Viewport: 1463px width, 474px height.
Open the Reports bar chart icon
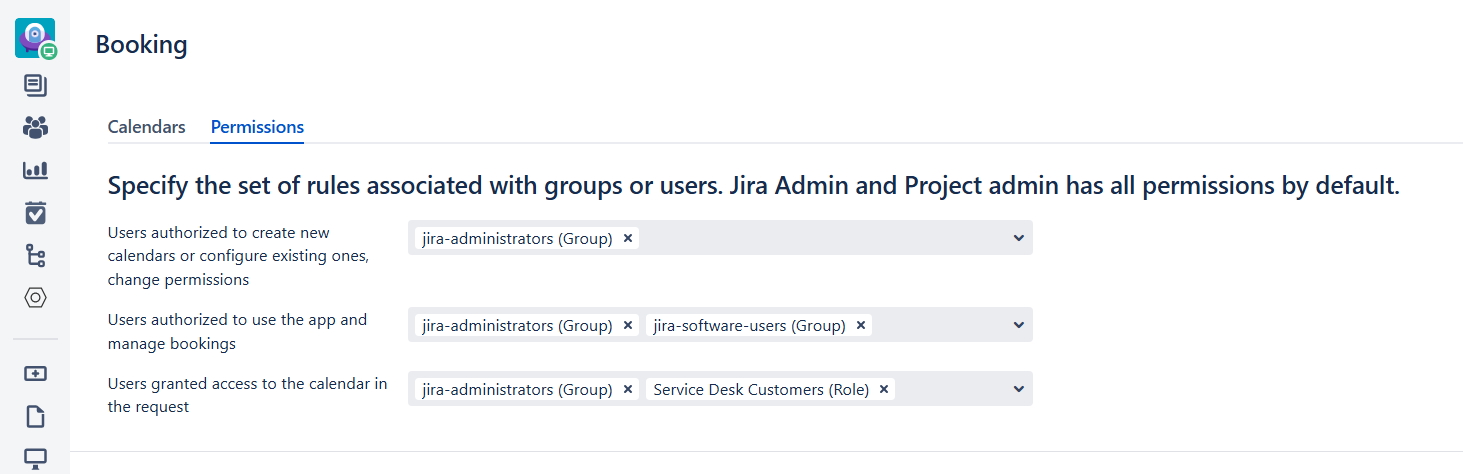[x=35, y=170]
